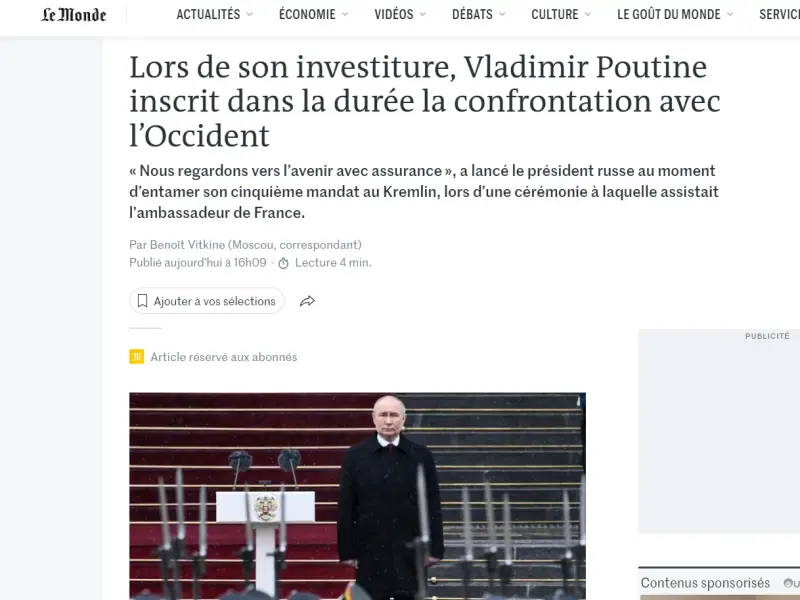Click Ajouter à vos sélections button
800x600 pixels.
[x=207, y=301]
